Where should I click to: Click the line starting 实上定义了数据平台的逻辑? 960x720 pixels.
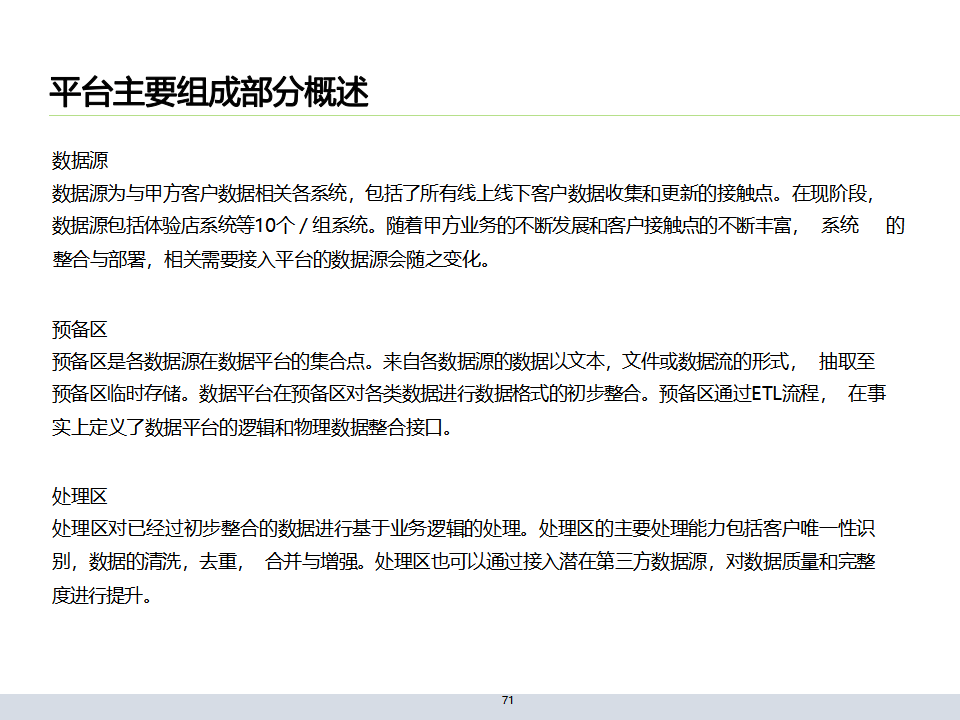pos(252,427)
